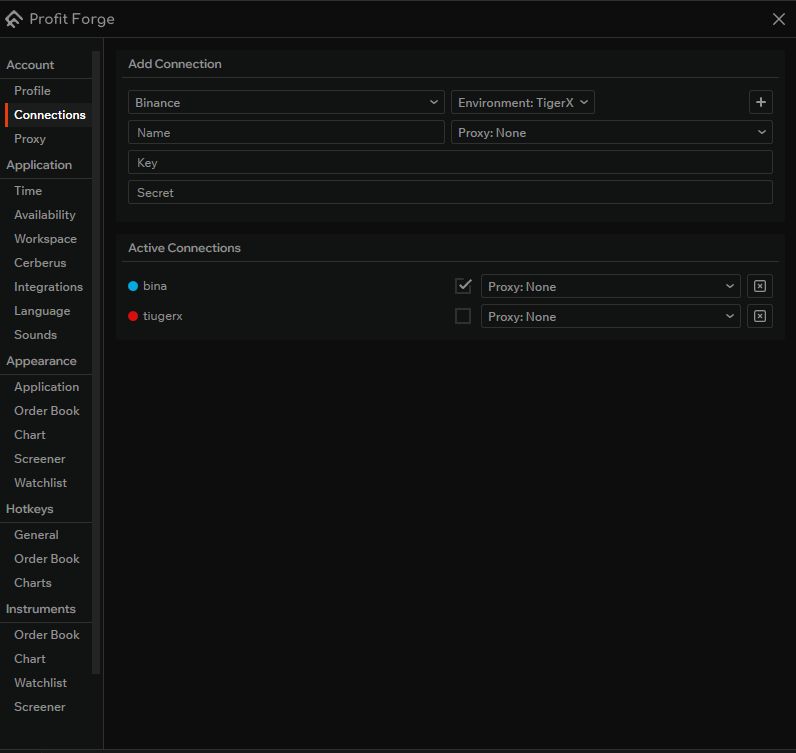Screen dimensions: 796x753
Task: Click the sidebar vertical scrollbar
Action: click(x=96, y=362)
